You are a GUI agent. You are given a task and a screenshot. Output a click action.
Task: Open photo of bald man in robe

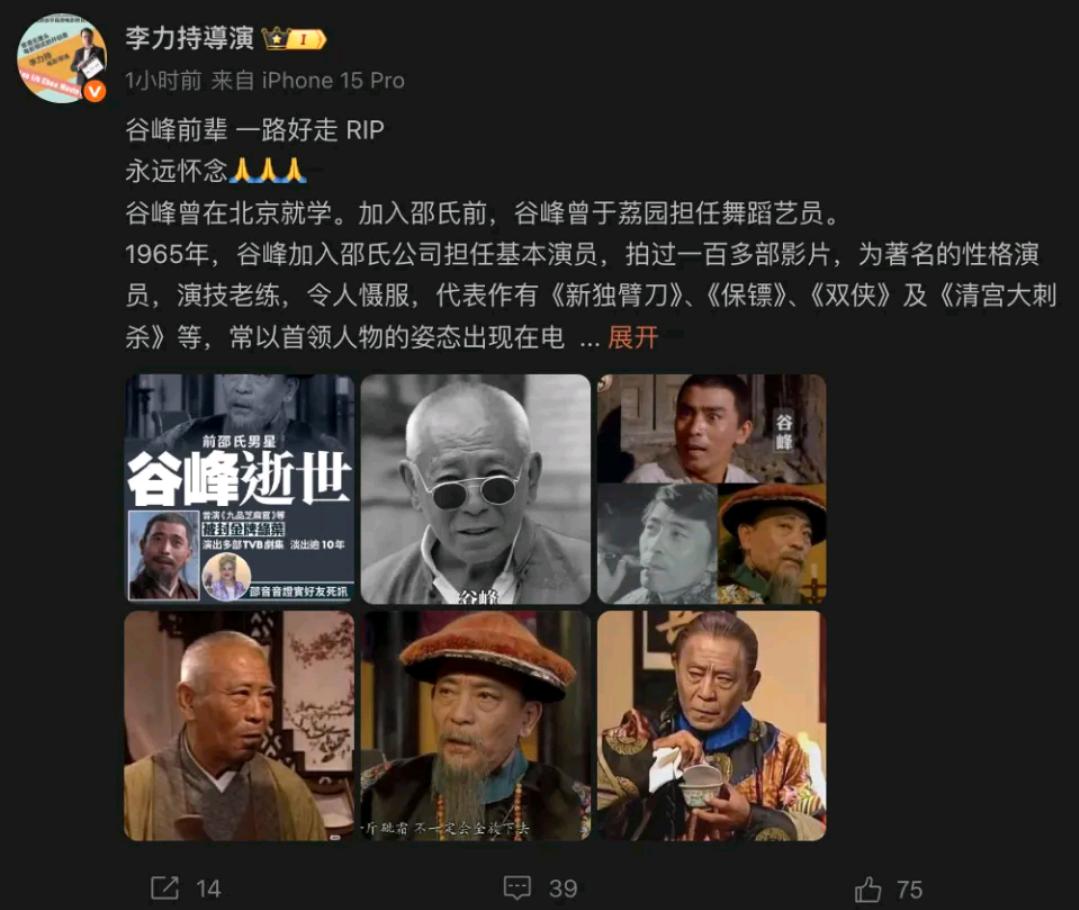point(239,726)
